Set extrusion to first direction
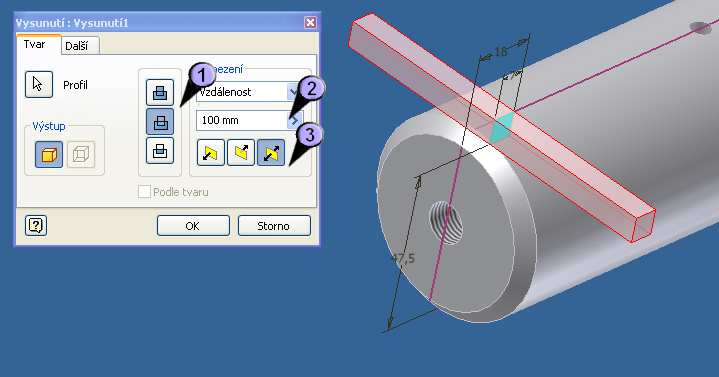The width and height of the screenshot is (719, 377). (x=211, y=153)
